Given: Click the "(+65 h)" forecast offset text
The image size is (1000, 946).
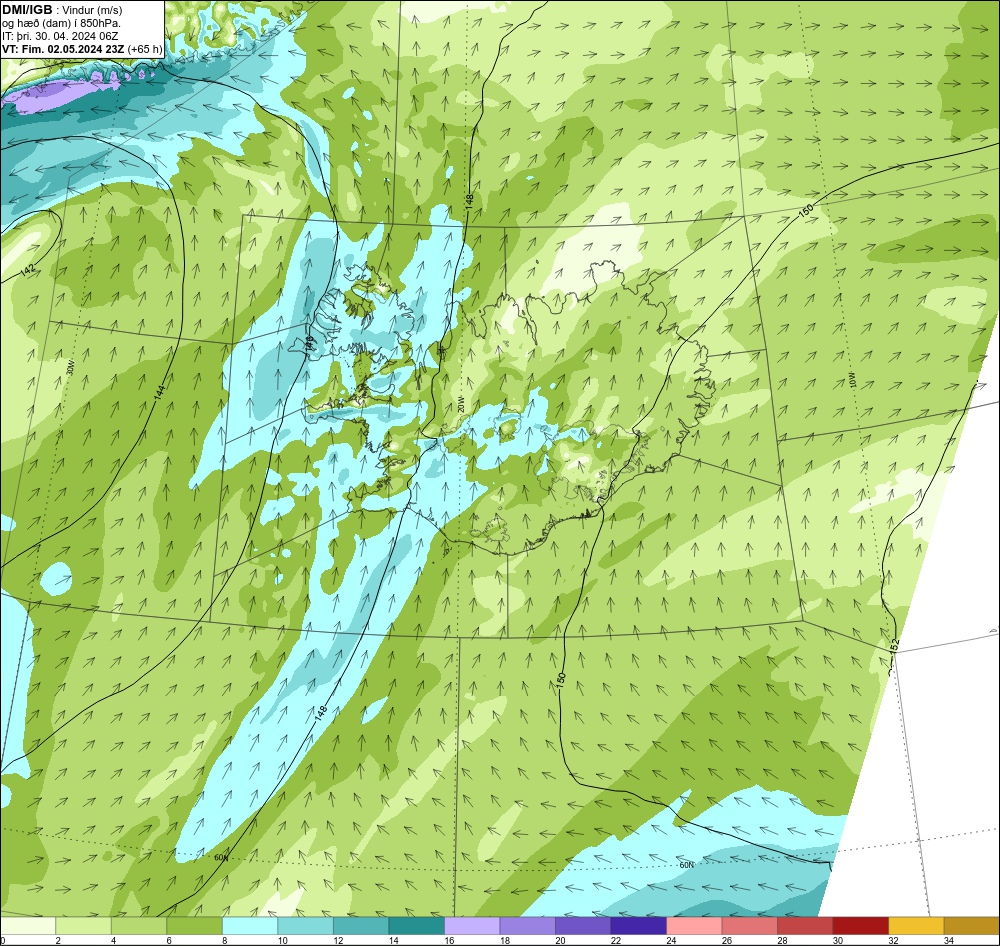Looking at the screenshot, I should [x=145, y=49].
